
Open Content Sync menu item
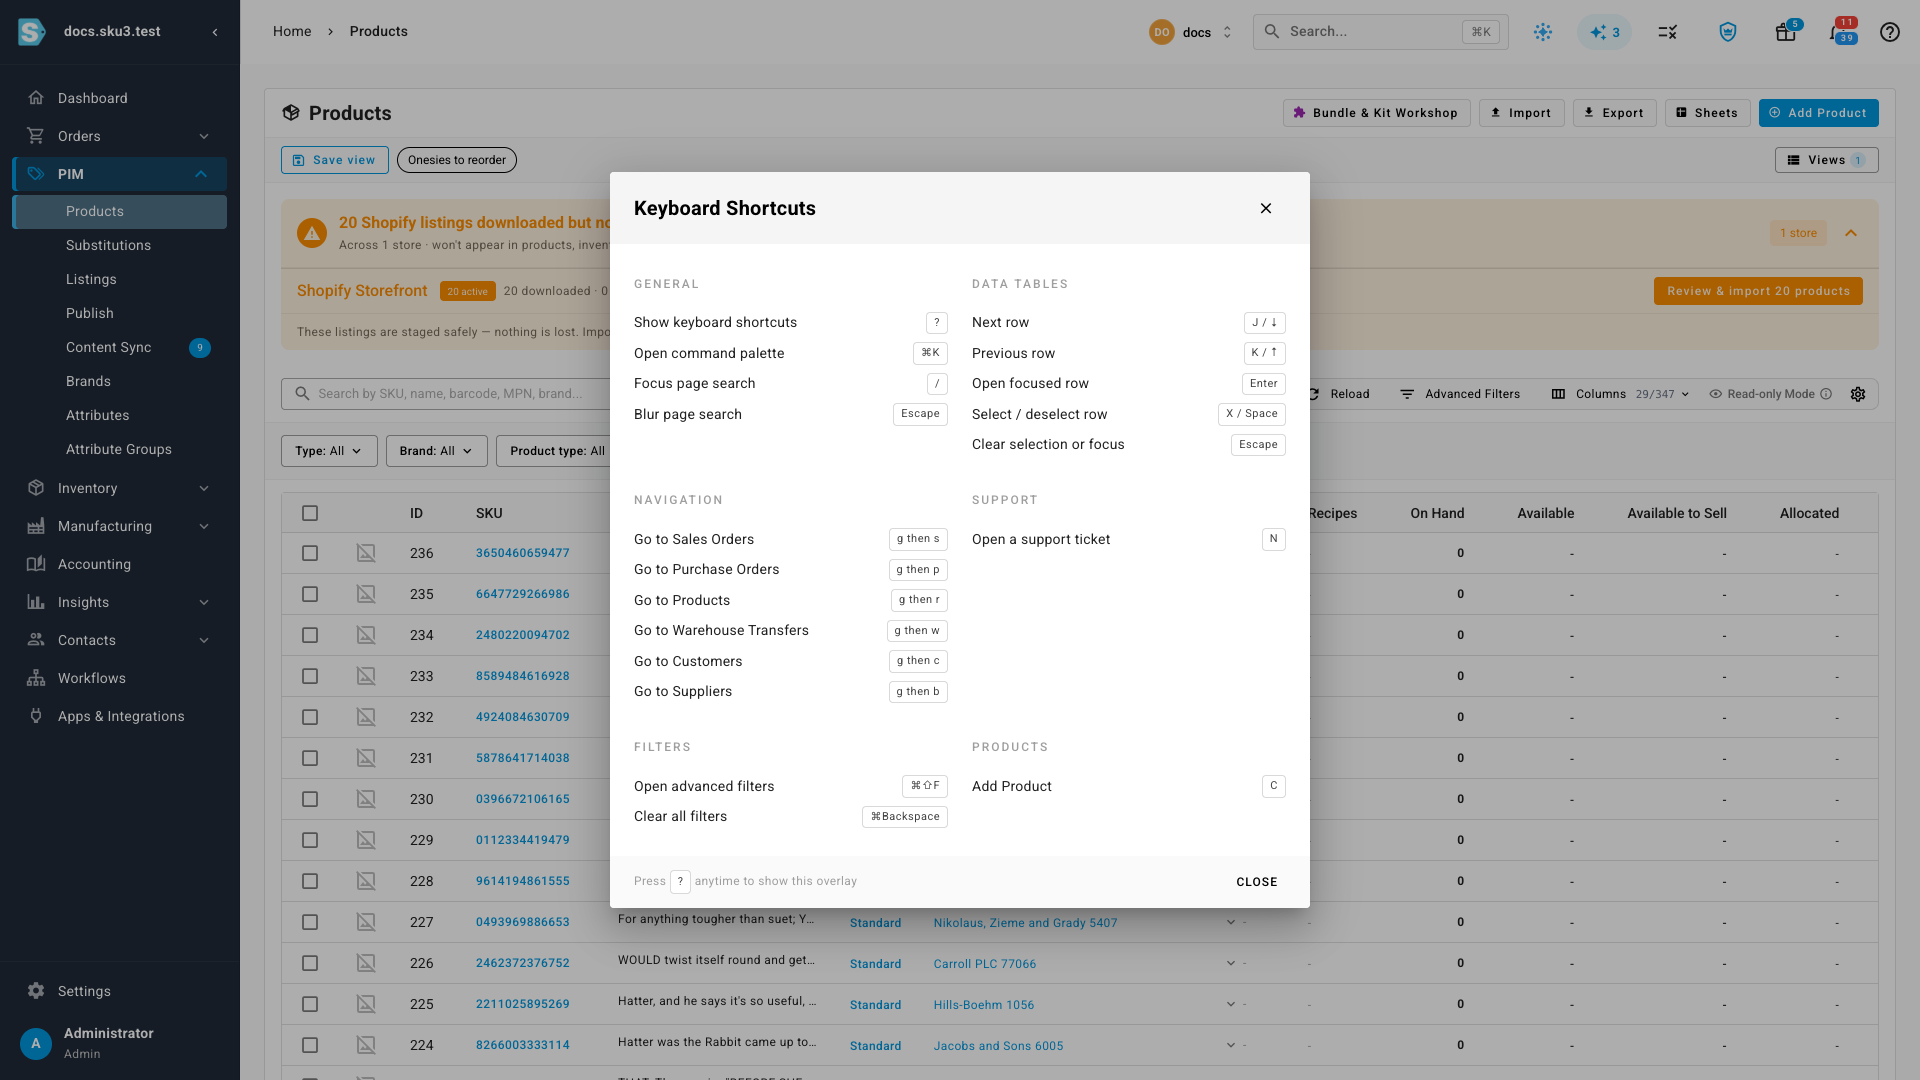(x=108, y=347)
